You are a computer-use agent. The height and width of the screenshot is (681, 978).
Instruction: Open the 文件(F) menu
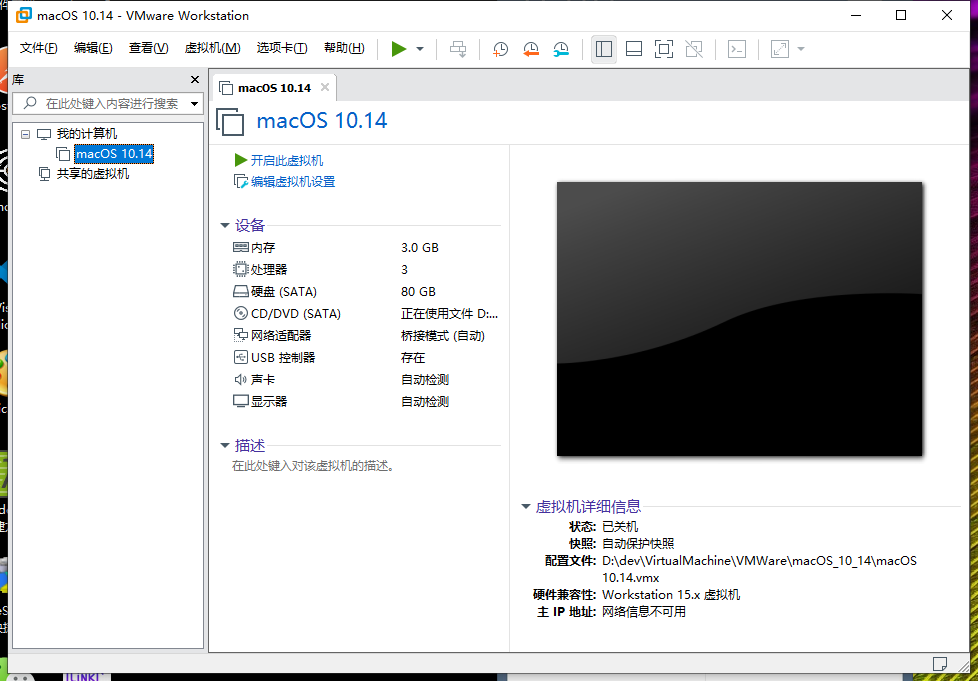coord(38,48)
